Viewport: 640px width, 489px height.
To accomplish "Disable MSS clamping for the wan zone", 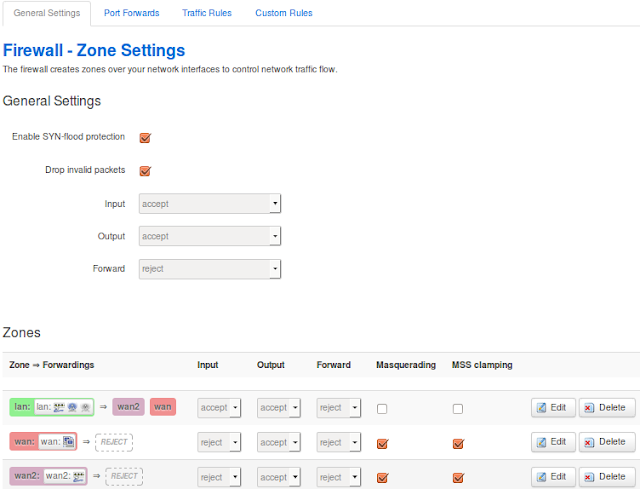I will tap(458, 443).
